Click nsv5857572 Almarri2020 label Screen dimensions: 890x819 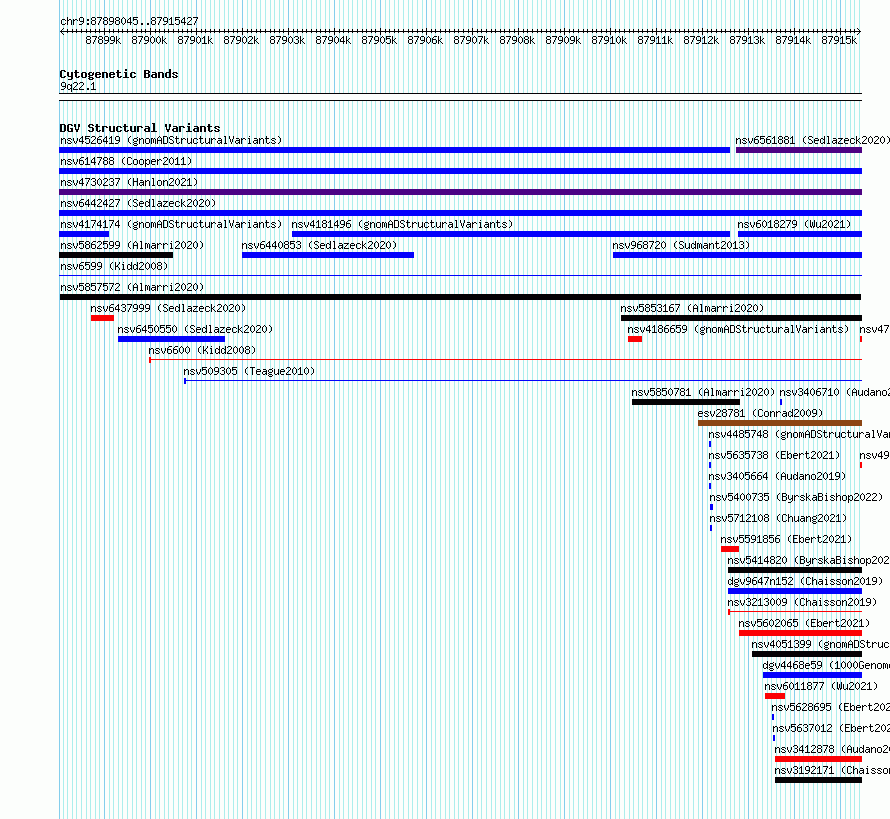[132, 287]
